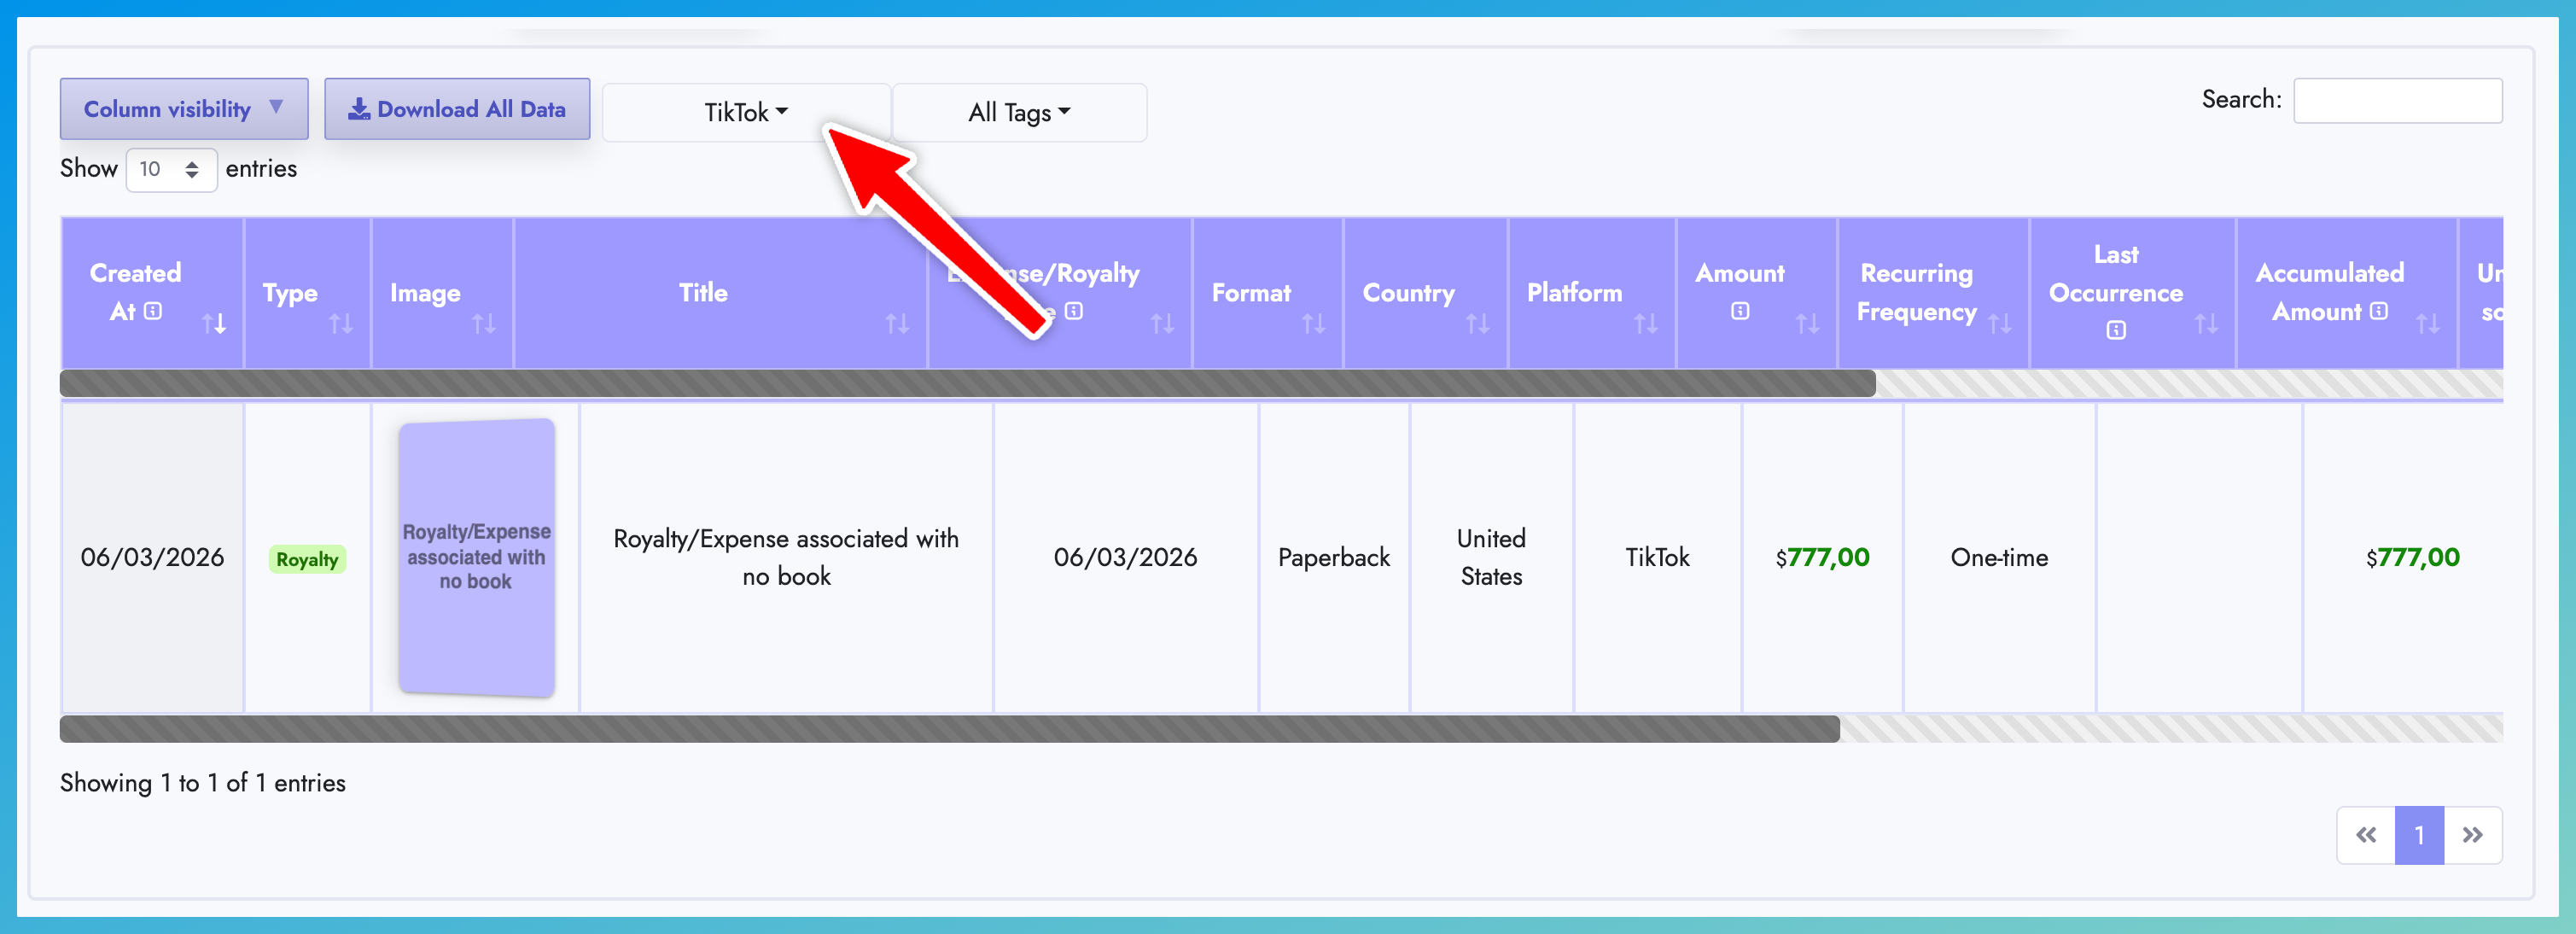Screen dimensions: 2576x934
Task: Sort table by Country column
Action: 1477,323
